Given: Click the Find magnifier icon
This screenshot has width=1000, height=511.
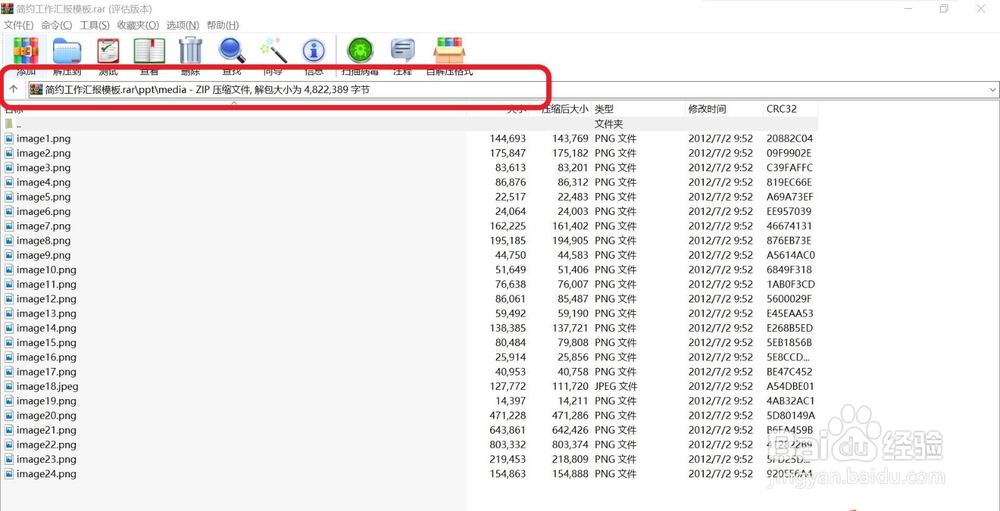Looking at the screenshot, I should 232,50.
